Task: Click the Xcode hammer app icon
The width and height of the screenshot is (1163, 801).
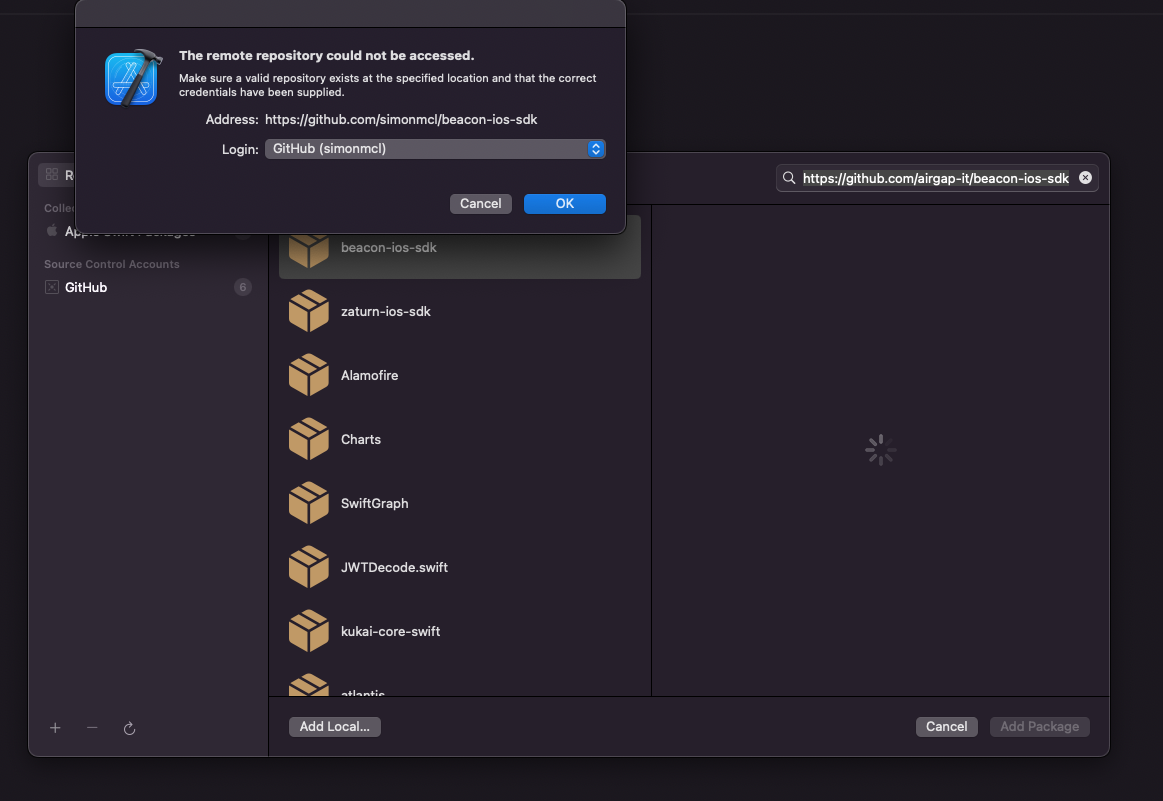Action: coord(134,78)
